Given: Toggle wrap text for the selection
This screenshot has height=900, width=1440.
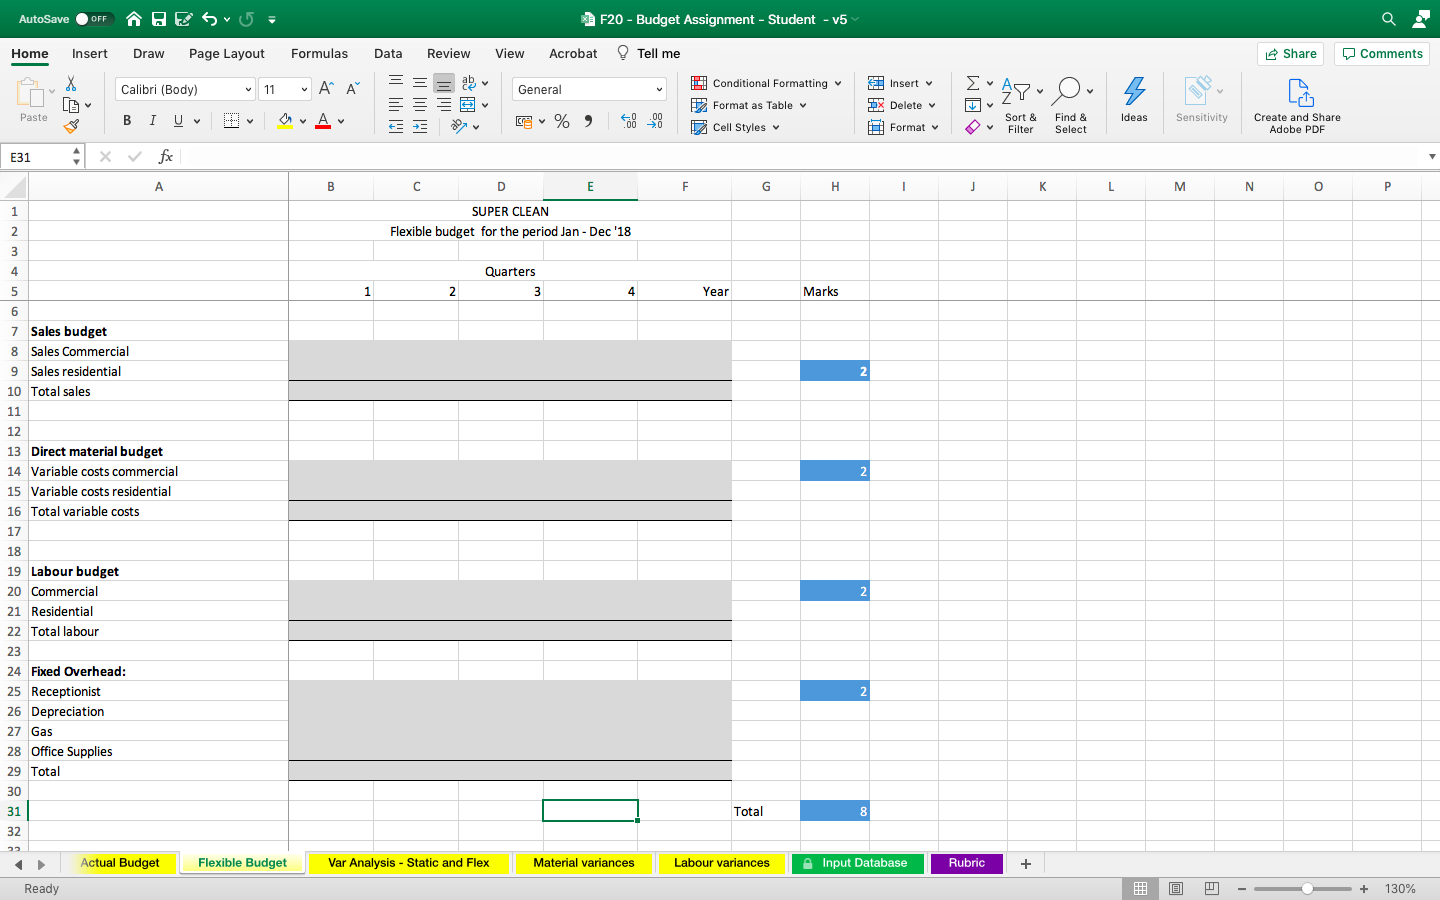Looking at the screenshot, I should coord(470,83).
